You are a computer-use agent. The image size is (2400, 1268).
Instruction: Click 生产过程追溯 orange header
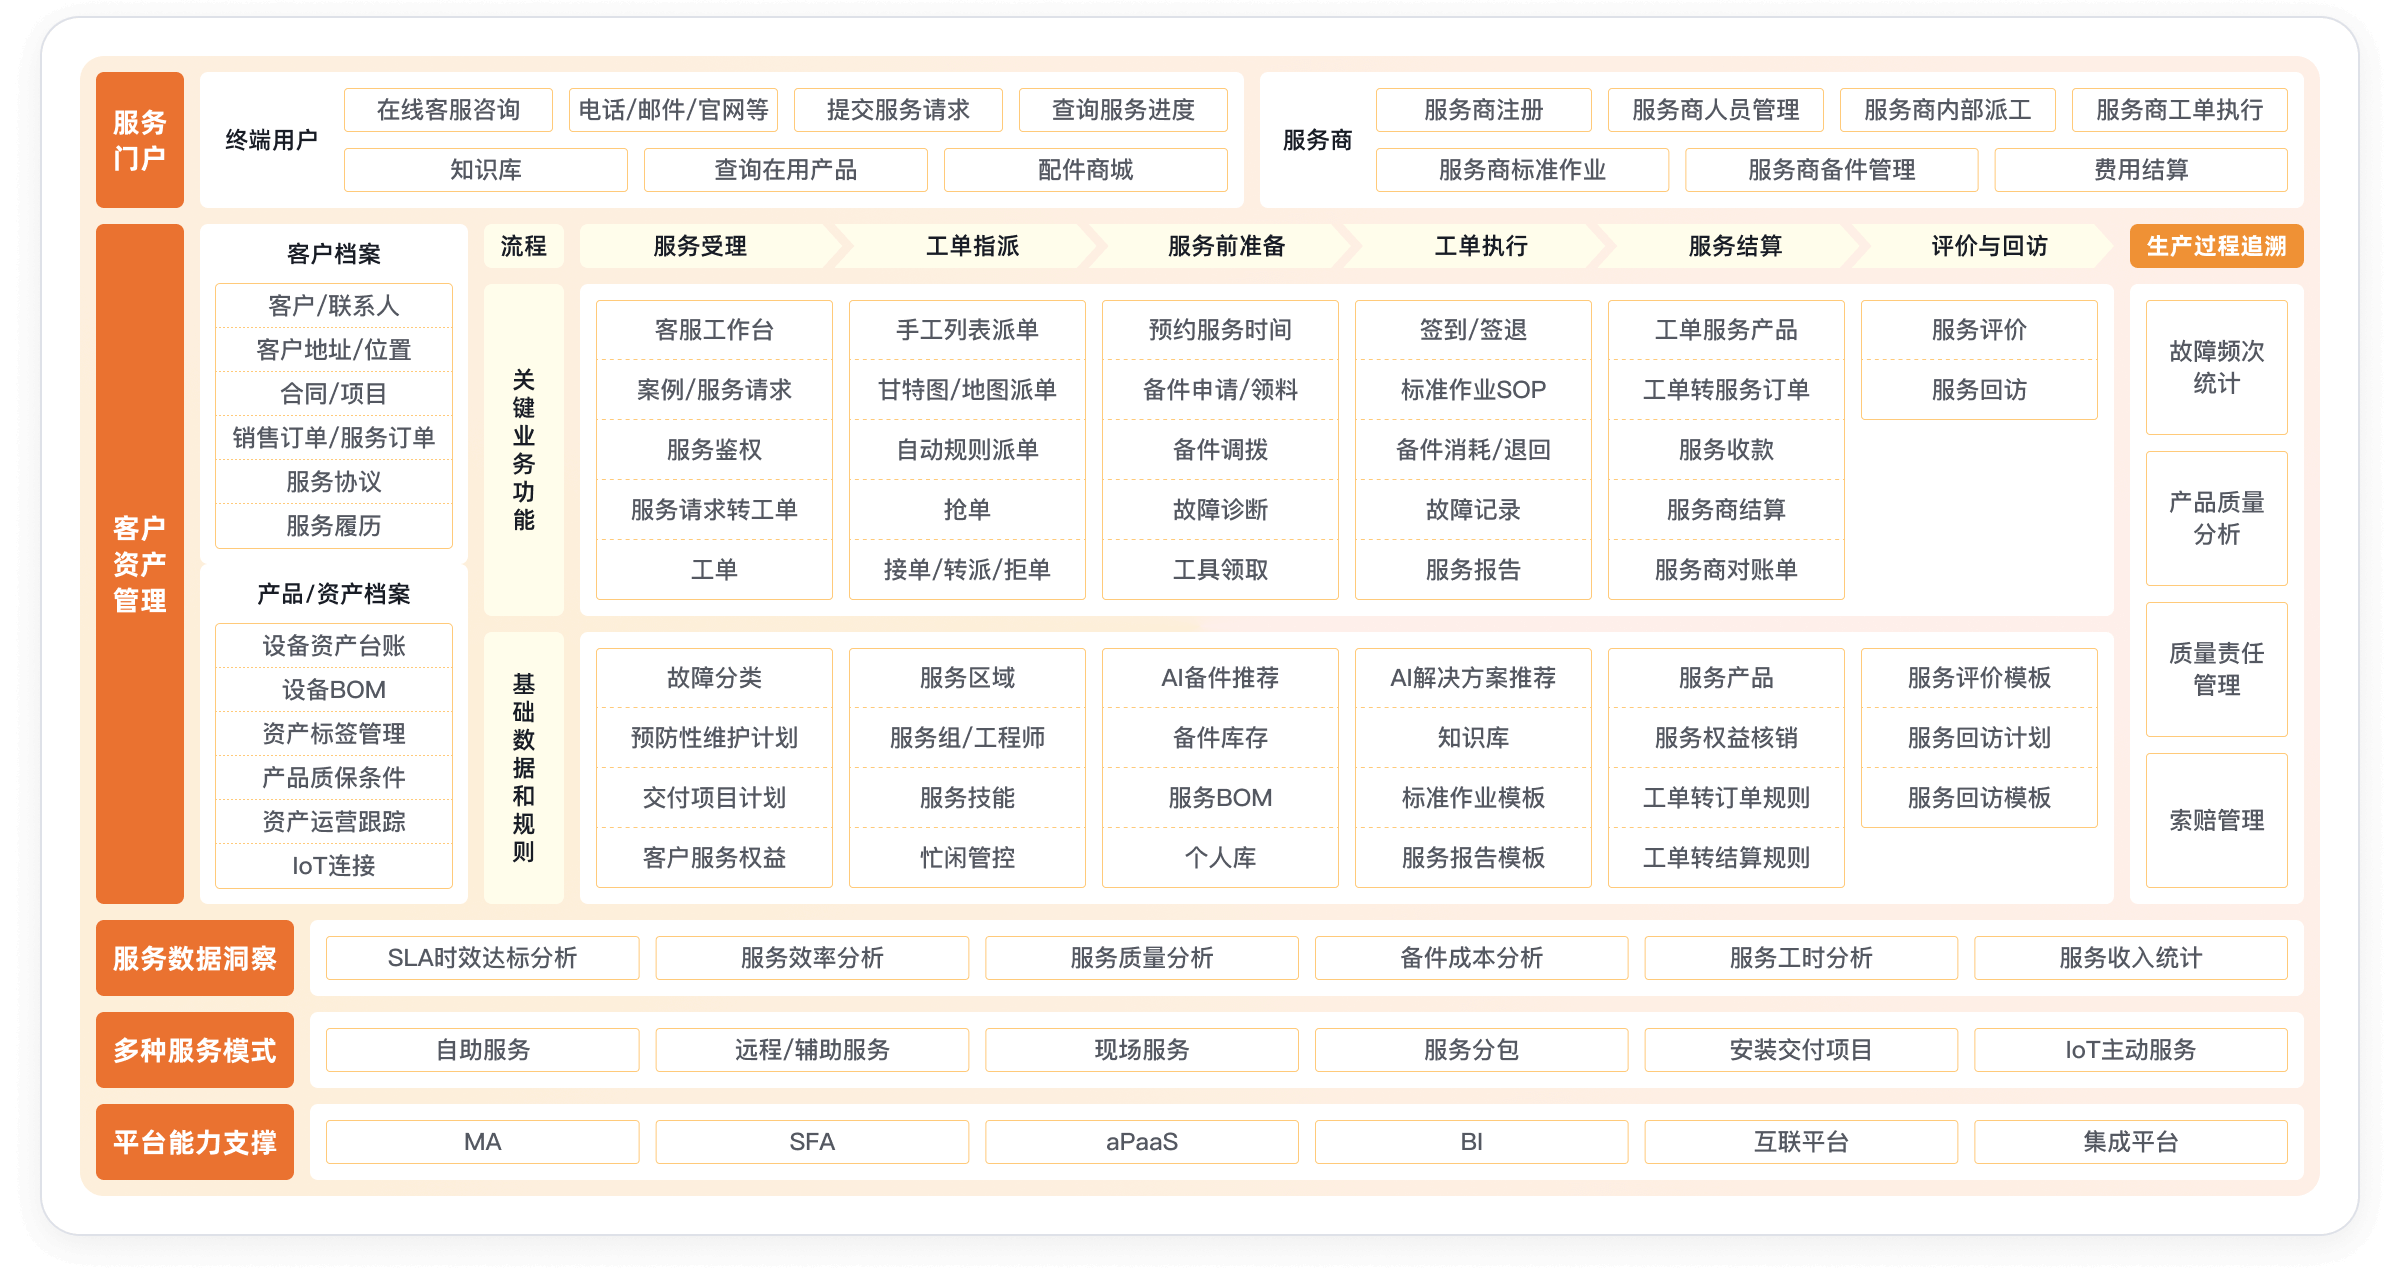[x=2216, y=246]
